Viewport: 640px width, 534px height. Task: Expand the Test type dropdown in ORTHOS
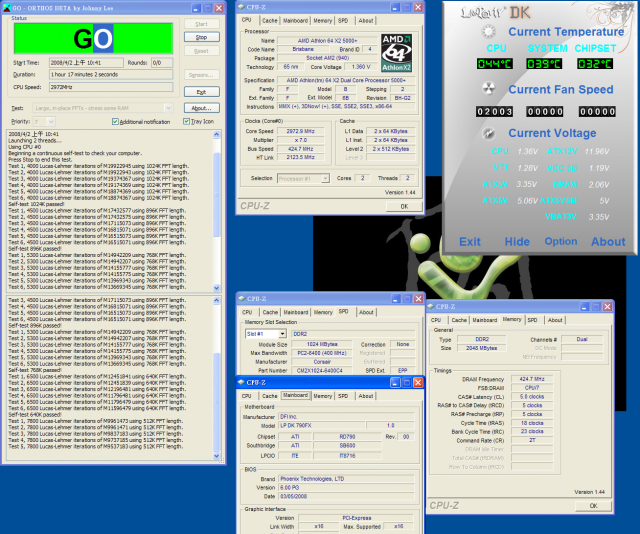tap(168, 108)
